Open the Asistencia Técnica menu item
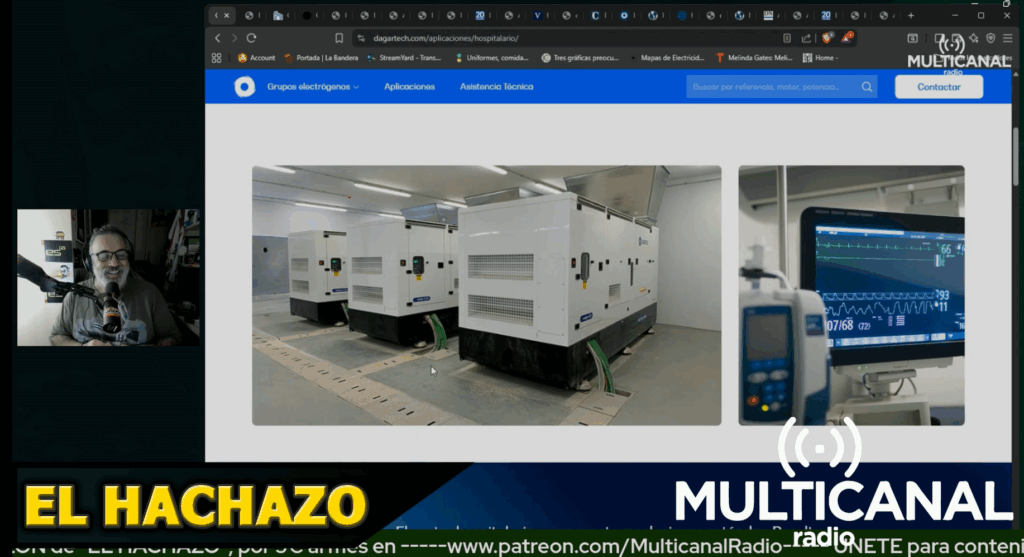This screenshot has height=557, width=1024. tap(496, 87)
